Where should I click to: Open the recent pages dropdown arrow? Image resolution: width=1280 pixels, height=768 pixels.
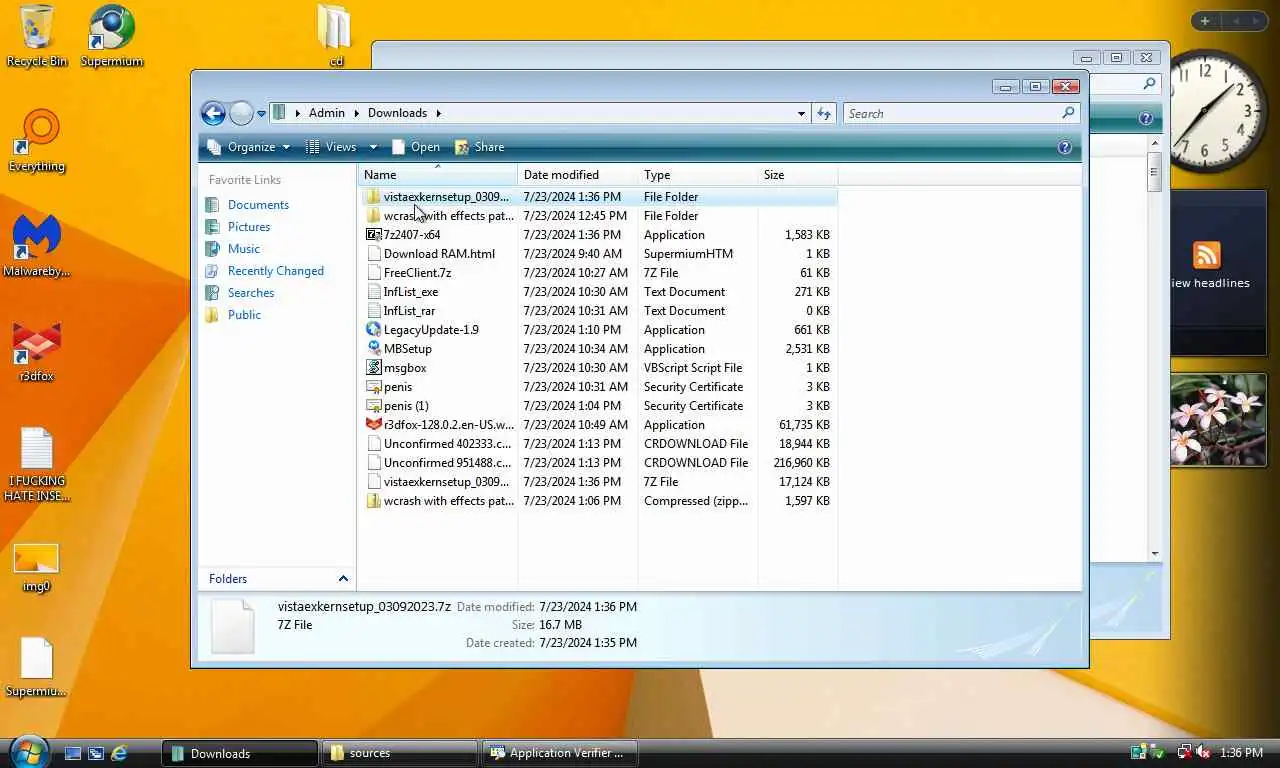pos(262,114)
